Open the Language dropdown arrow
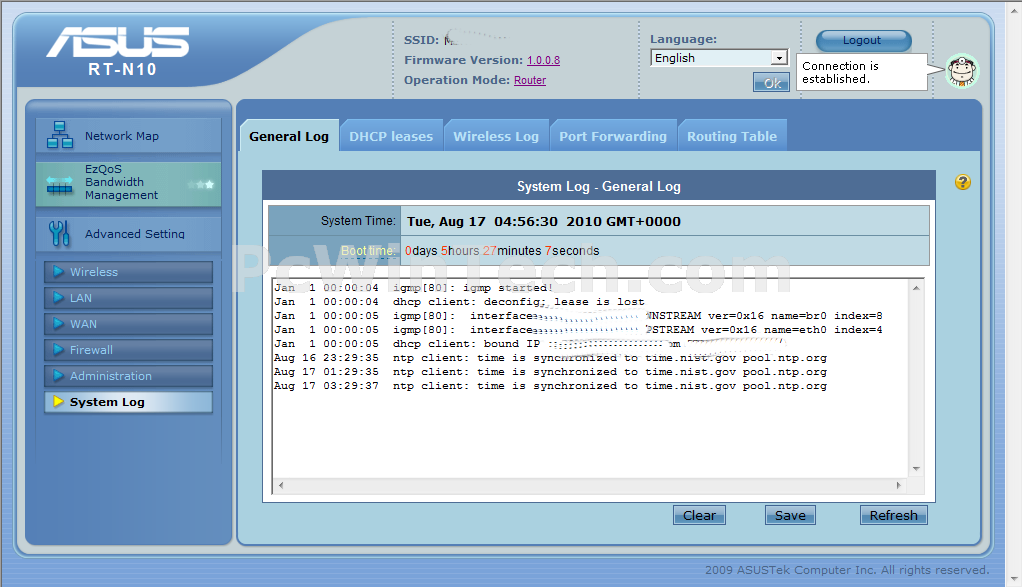 tap(779, 58)
